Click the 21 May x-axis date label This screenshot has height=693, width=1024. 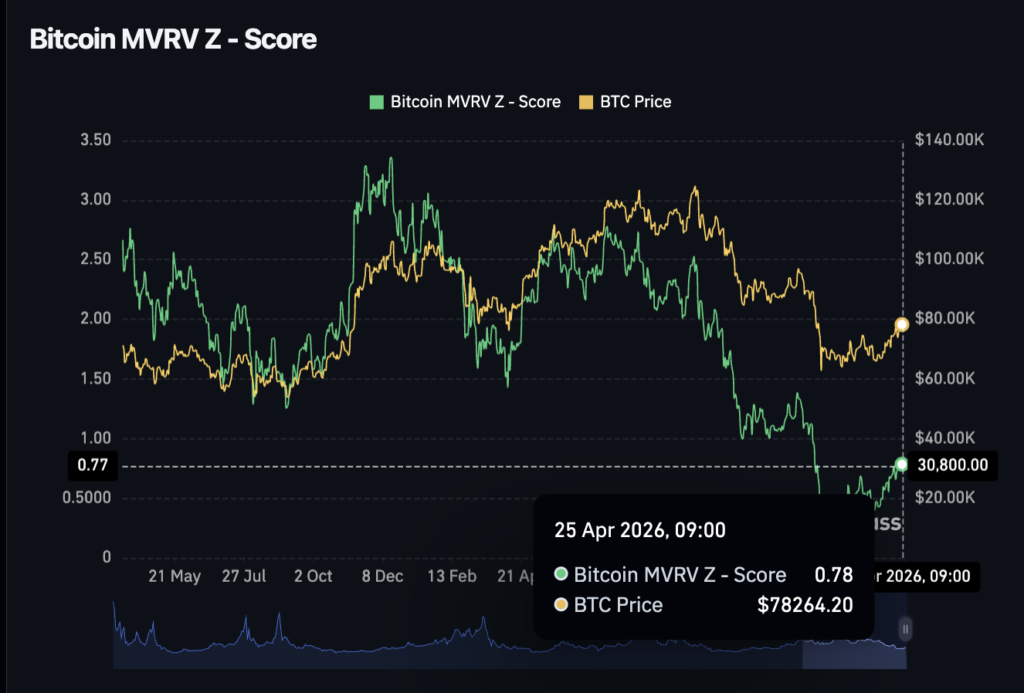coord(174,577)
